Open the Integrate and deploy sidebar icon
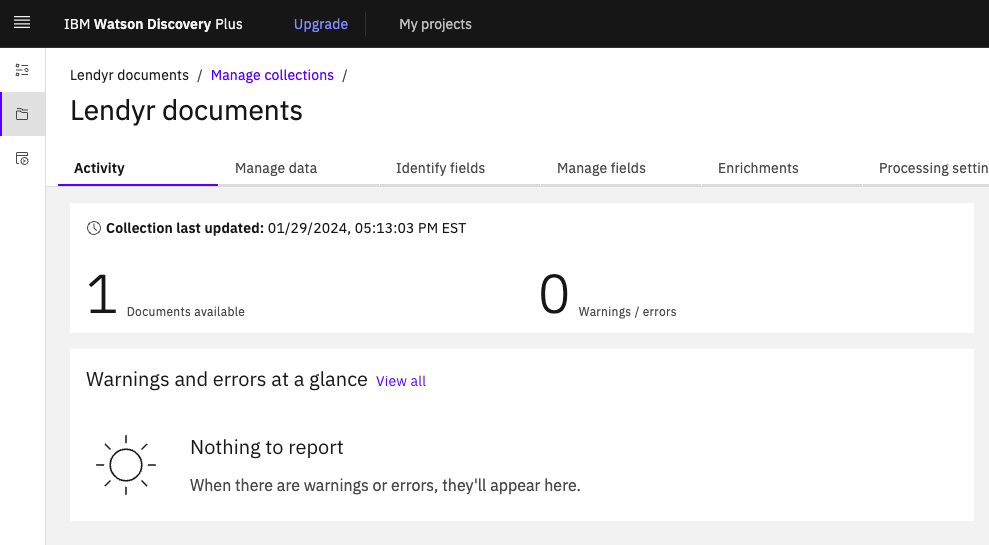This screenshot has width=989, height=545. click(22, 158)
